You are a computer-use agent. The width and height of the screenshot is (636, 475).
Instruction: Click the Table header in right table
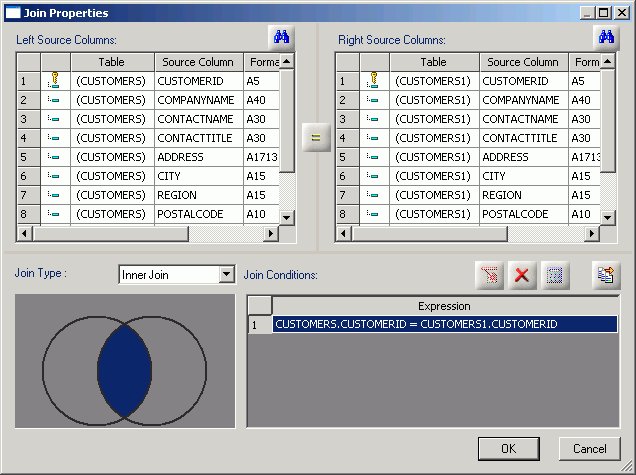pyautogui.click(x=434, y=62)
